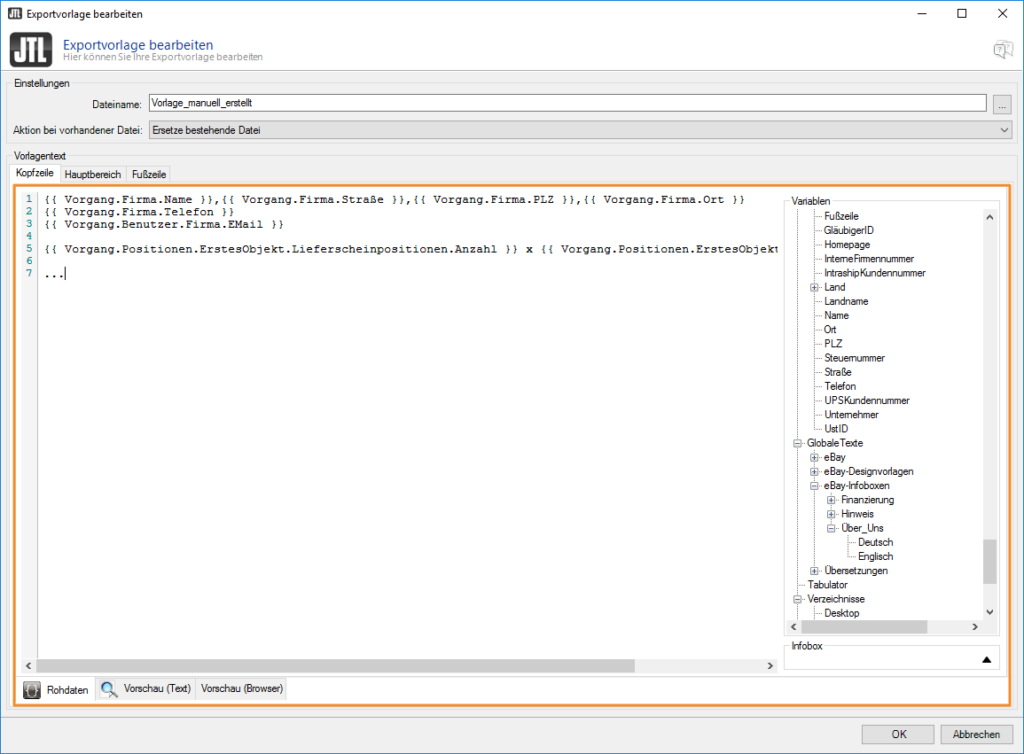Click into the Dateiname input field

coord(566,102)
